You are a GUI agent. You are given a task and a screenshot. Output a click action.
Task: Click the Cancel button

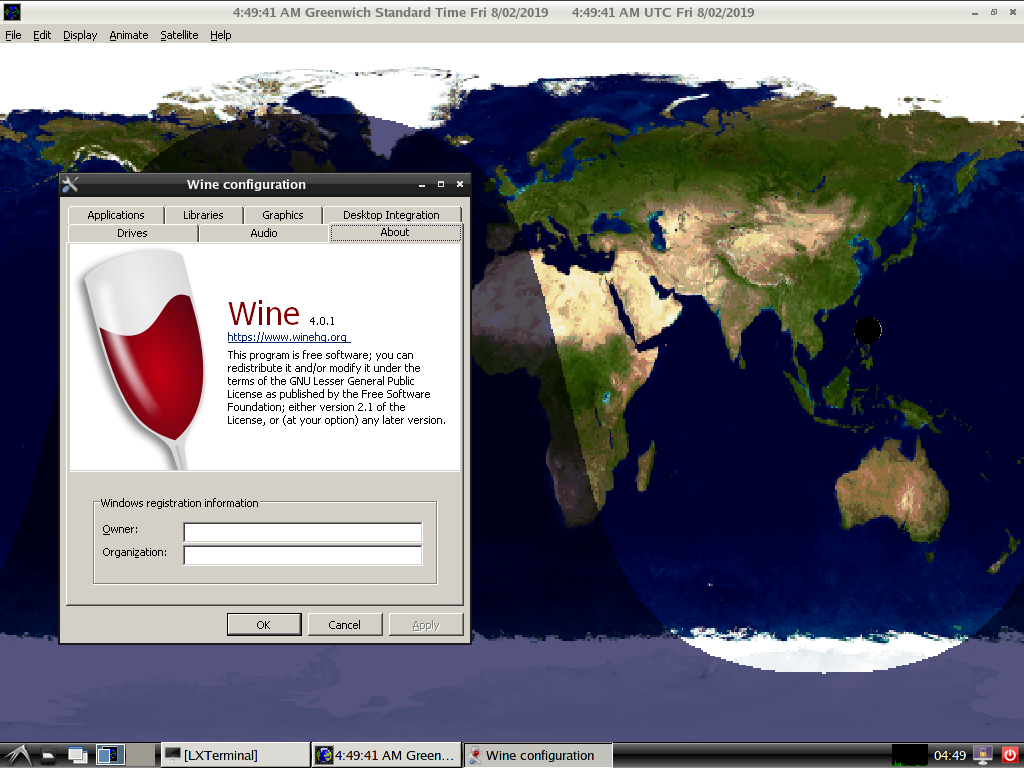344,625
